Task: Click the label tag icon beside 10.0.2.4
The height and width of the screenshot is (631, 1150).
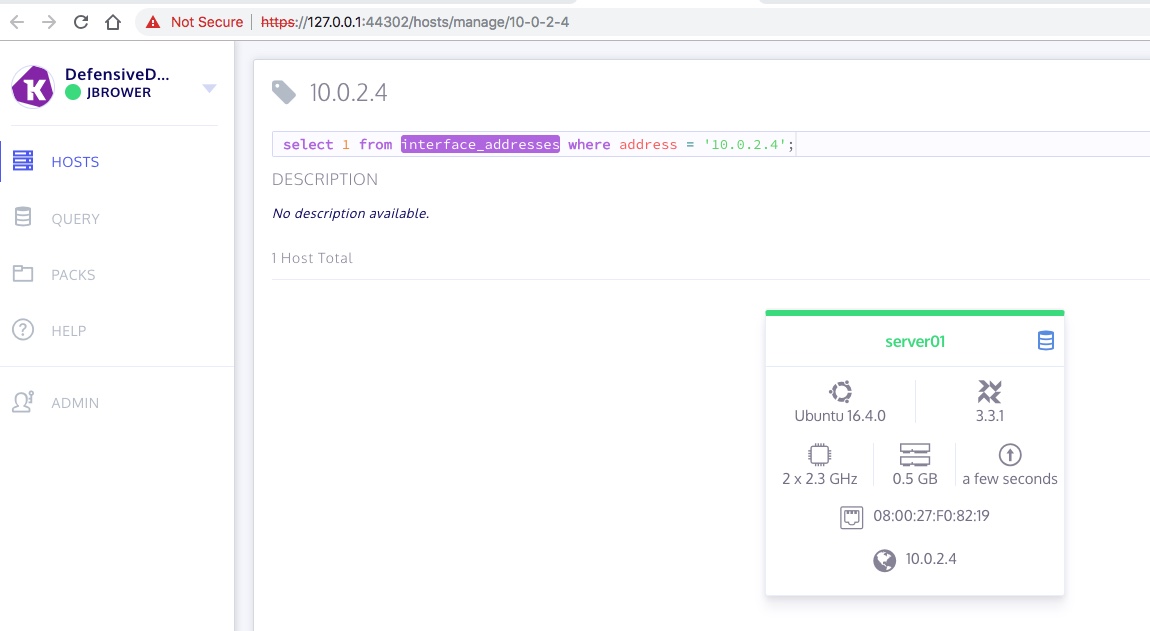Action: (x=285, y=93)
